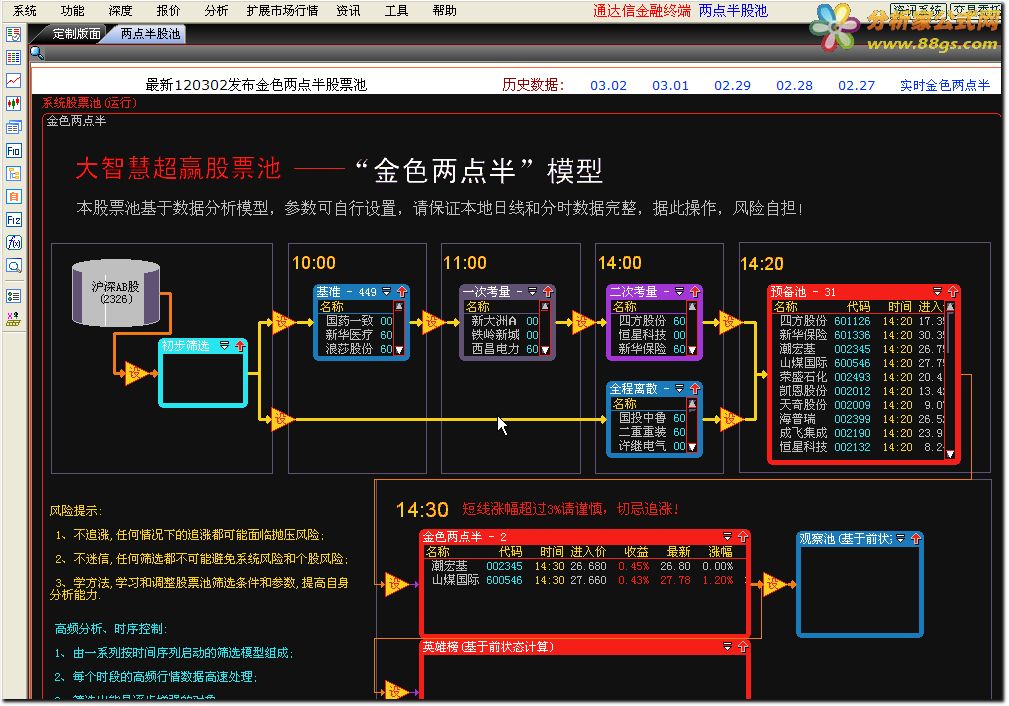Expand the 预备池 box dropdown arrow
This screenshot has height=706, width=1009.
pyautogui.click(x=937, y=292)
